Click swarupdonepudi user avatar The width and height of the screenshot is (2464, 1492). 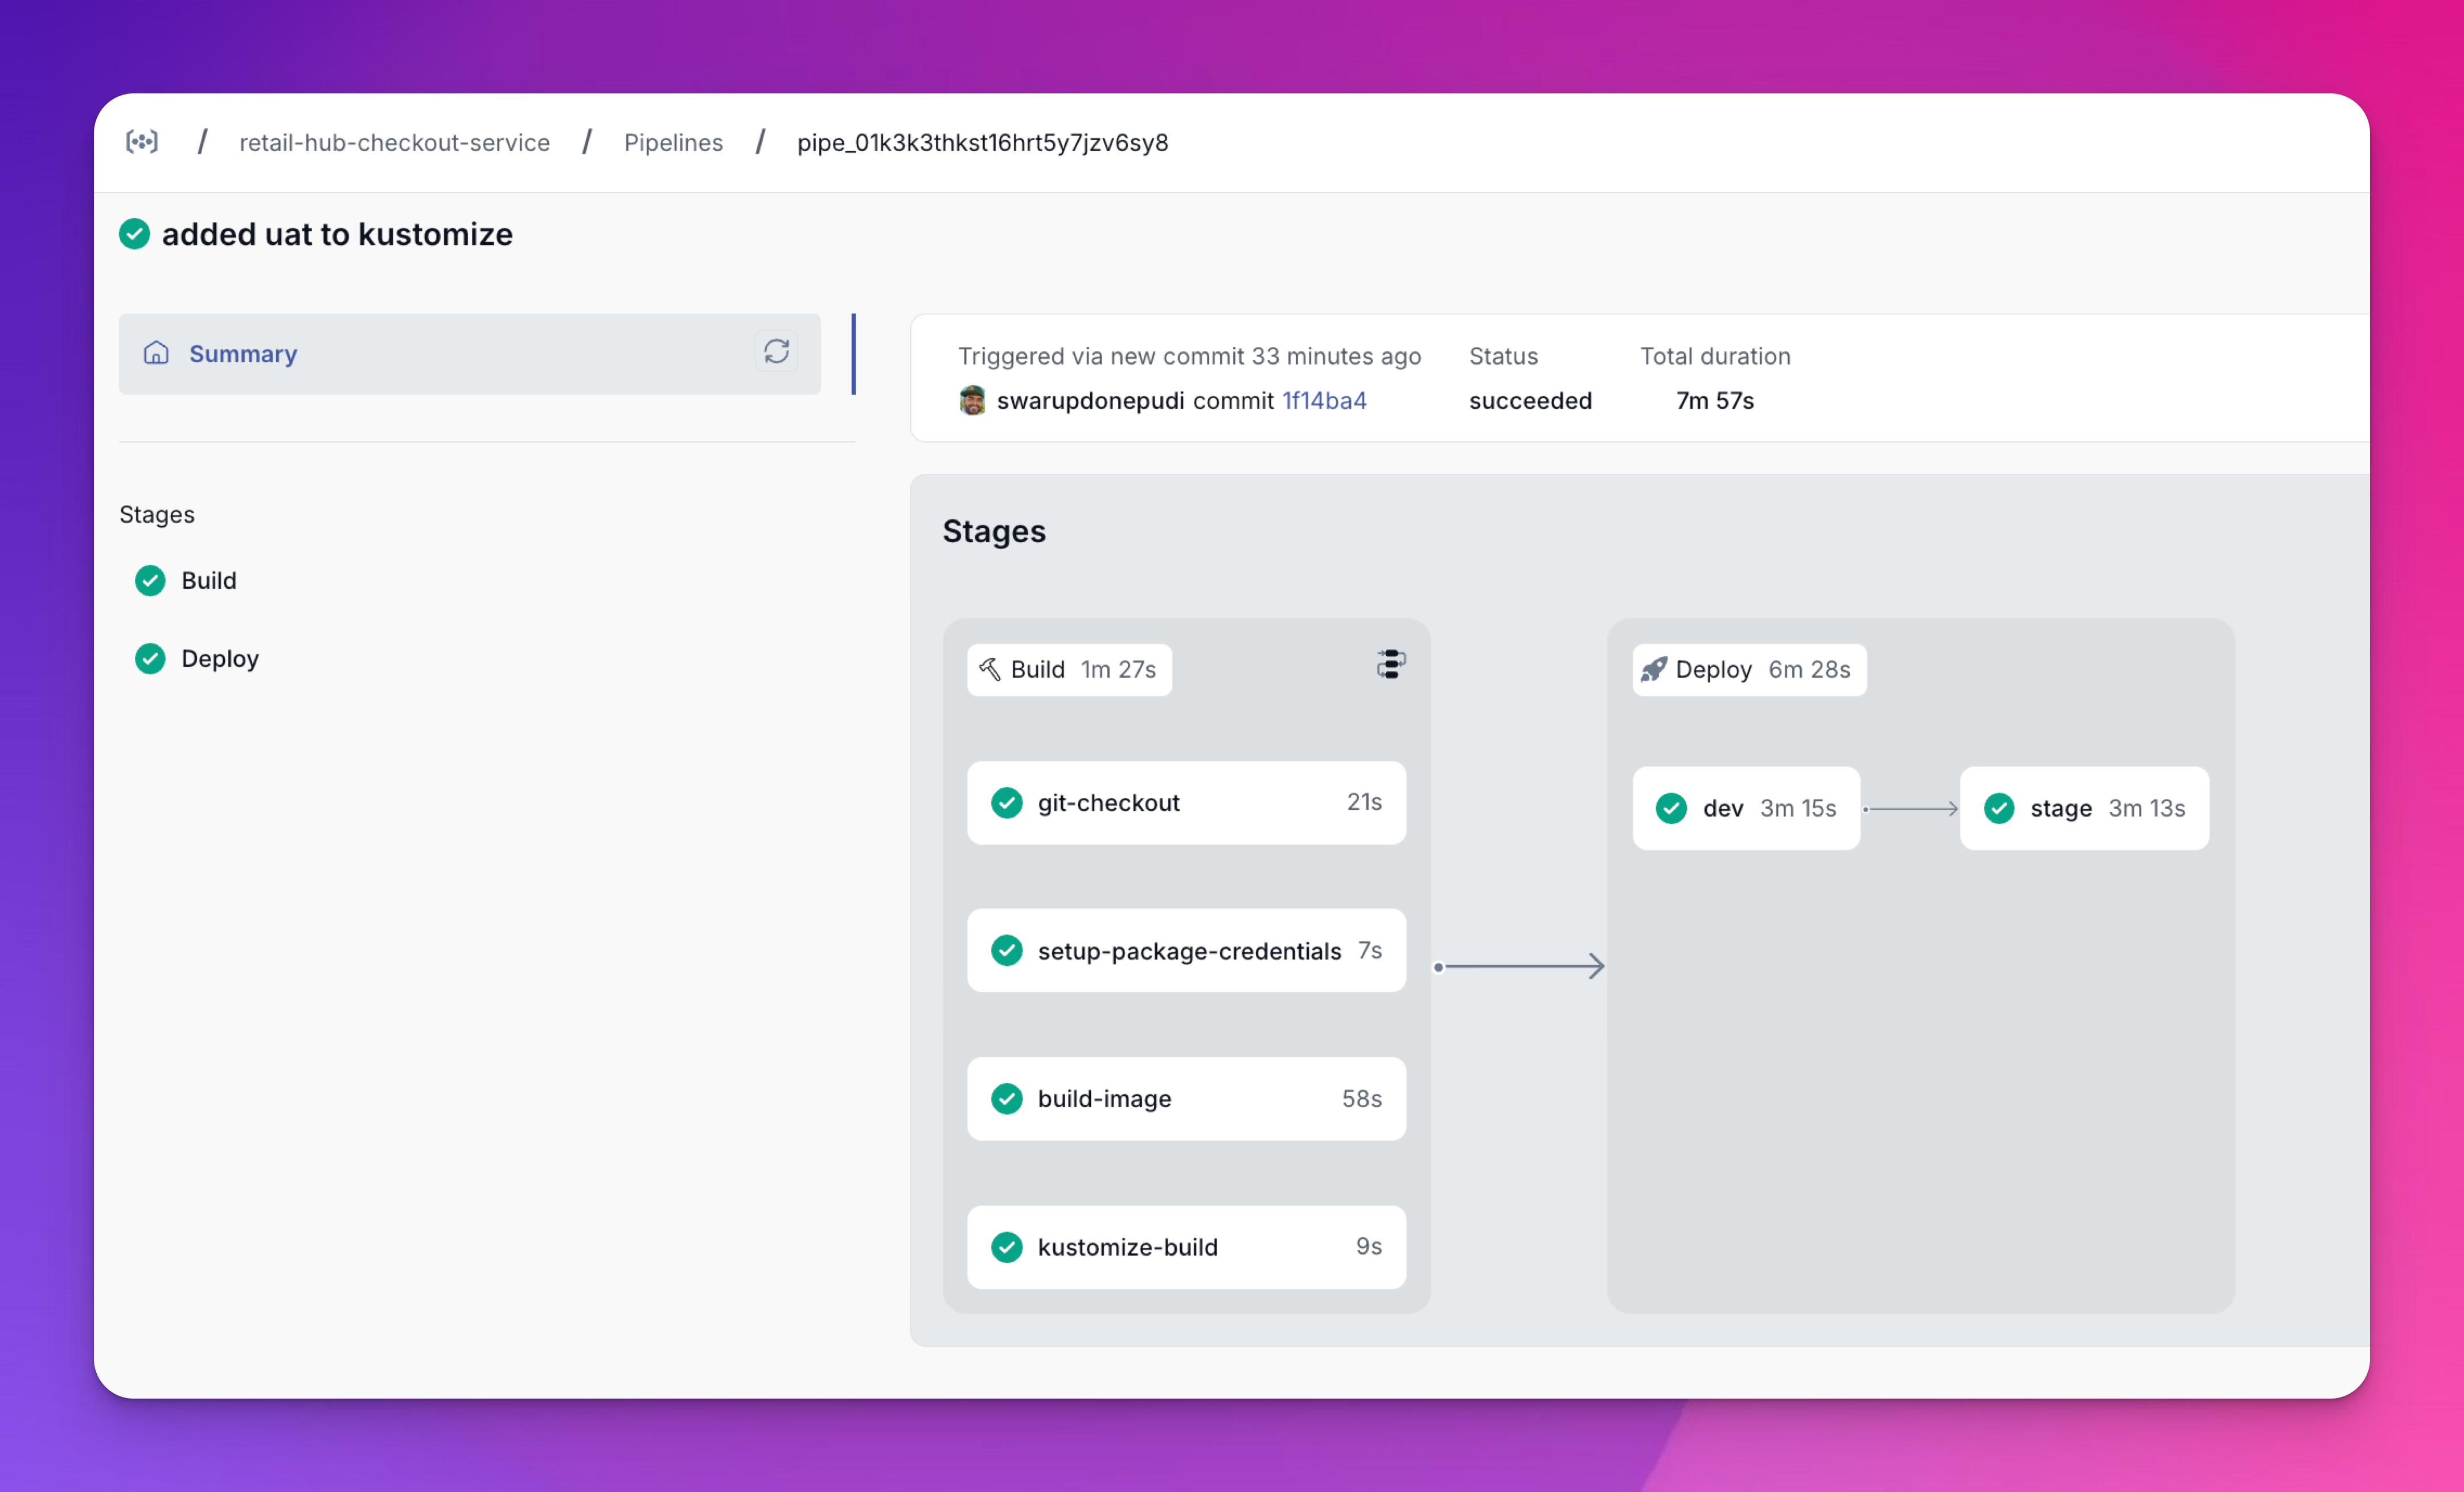click(971, 400)
